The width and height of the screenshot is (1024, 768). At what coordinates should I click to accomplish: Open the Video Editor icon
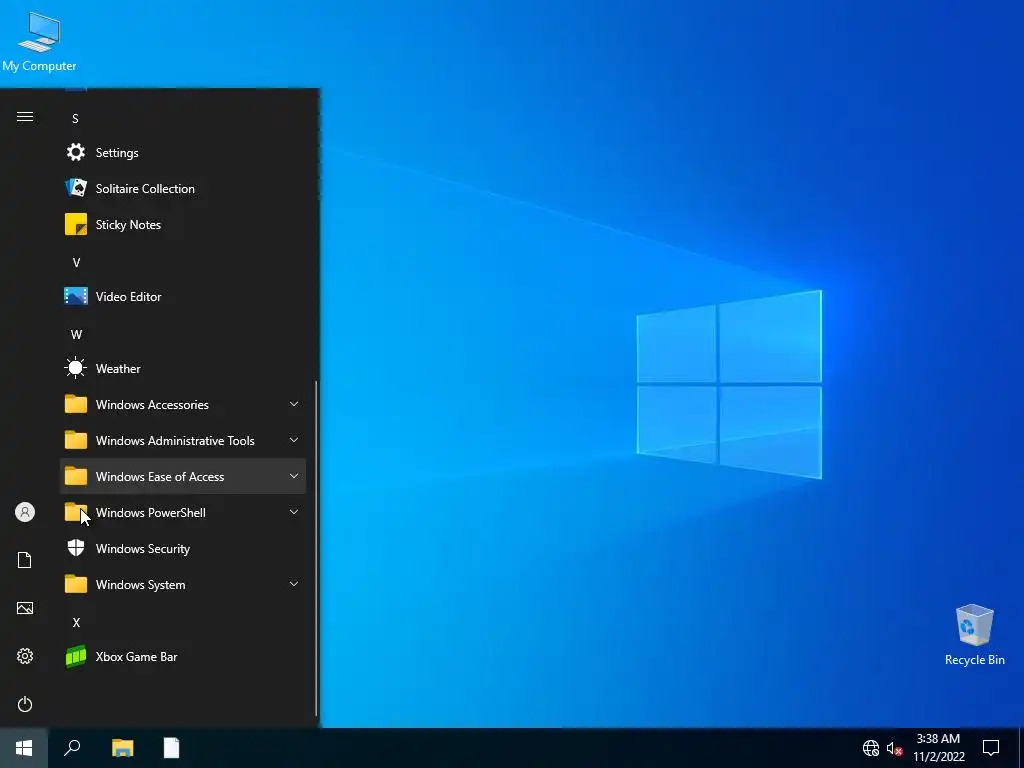pyautogui.click(x=76, y=296)
